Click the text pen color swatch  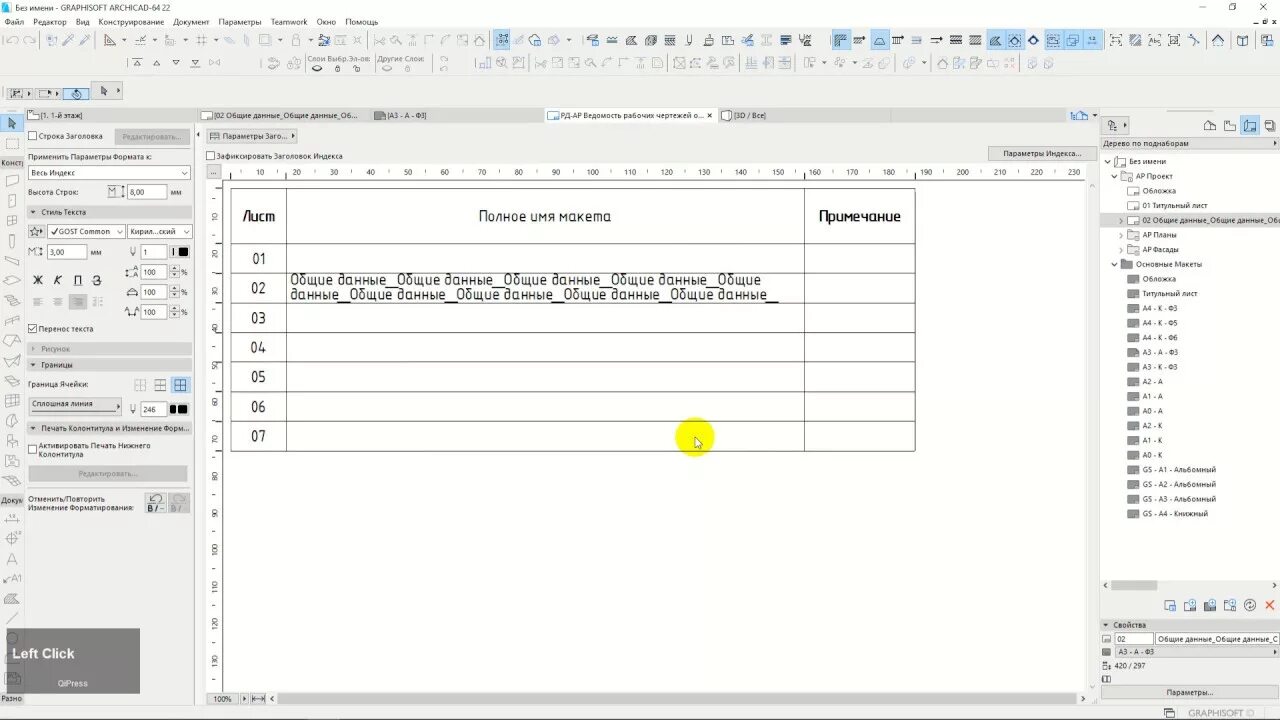[x=179, y=252]
